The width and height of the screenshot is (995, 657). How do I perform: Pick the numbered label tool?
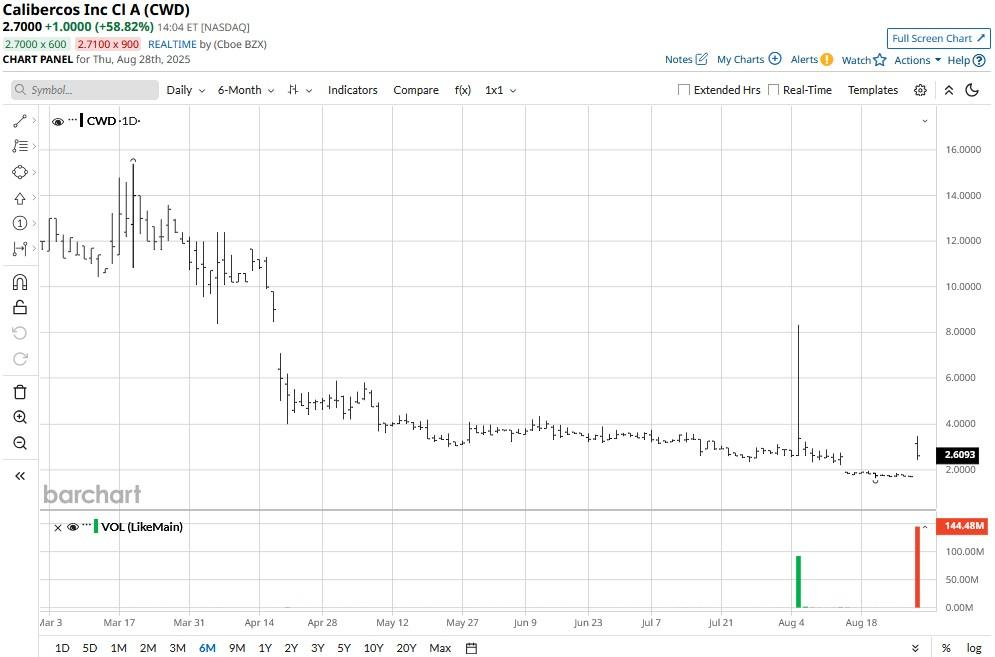pos(20,223)
